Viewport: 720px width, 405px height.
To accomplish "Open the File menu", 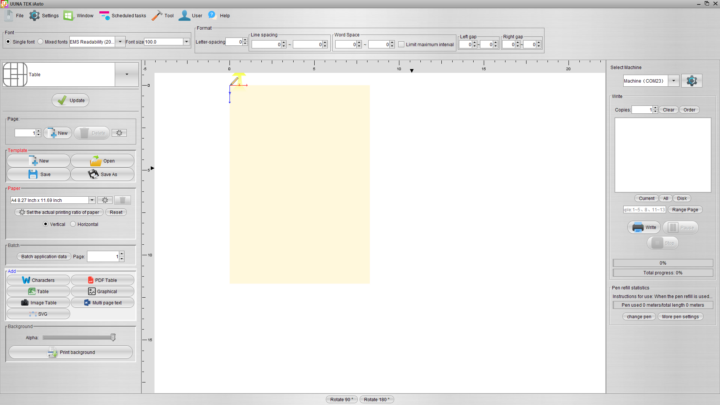I will click(14, 16).
